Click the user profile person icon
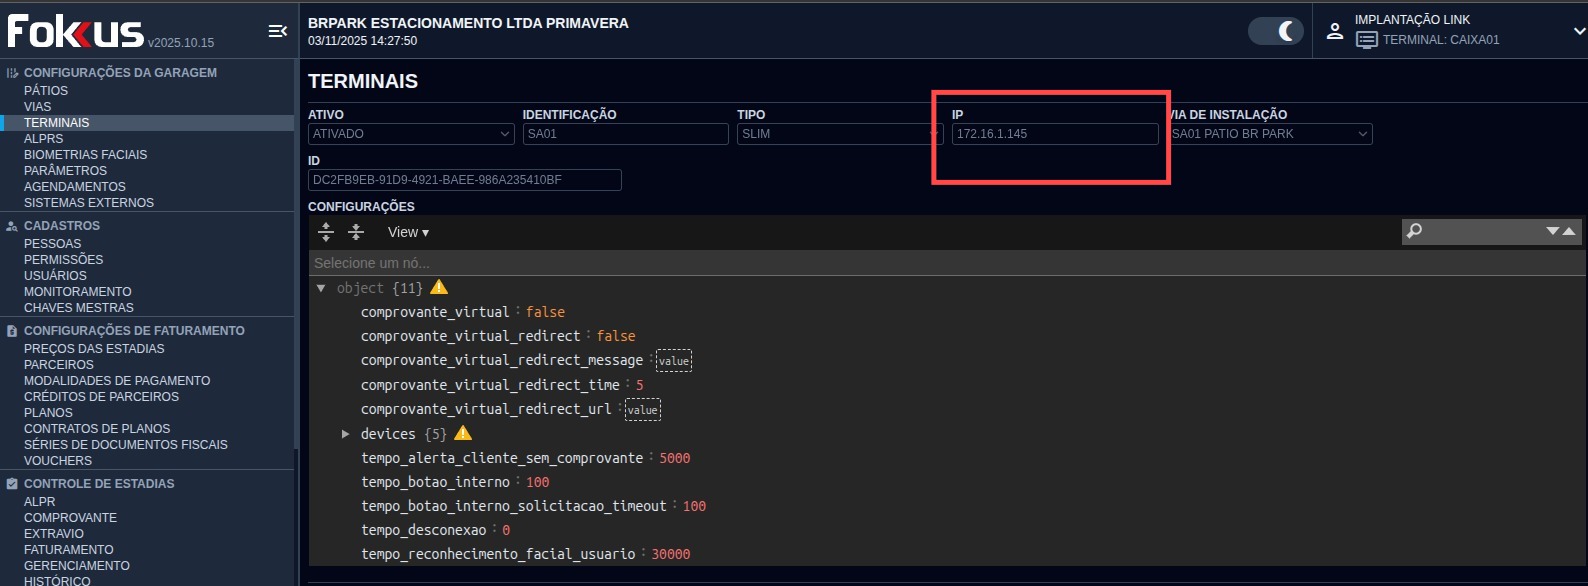 1335,31
